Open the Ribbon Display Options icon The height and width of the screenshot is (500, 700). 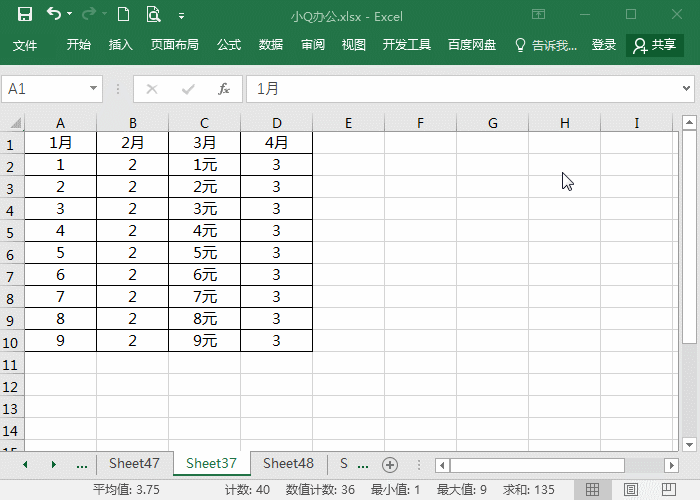[x=538, y=15]
